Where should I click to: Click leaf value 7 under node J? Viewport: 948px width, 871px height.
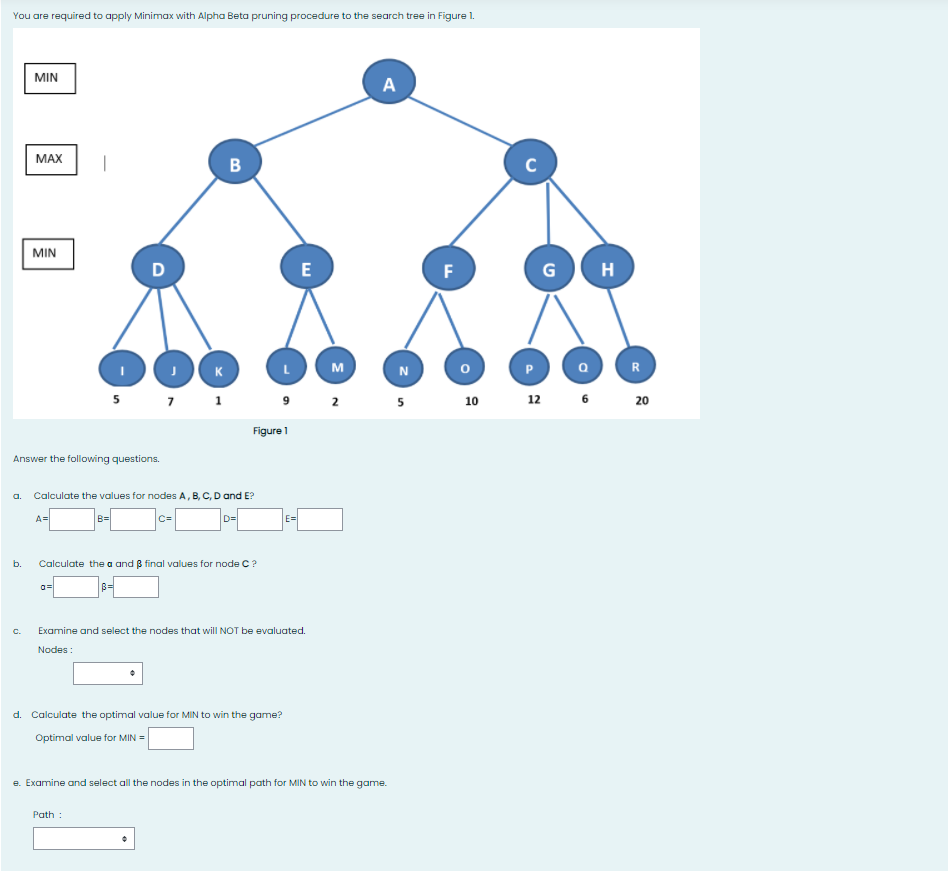(170, 402)
